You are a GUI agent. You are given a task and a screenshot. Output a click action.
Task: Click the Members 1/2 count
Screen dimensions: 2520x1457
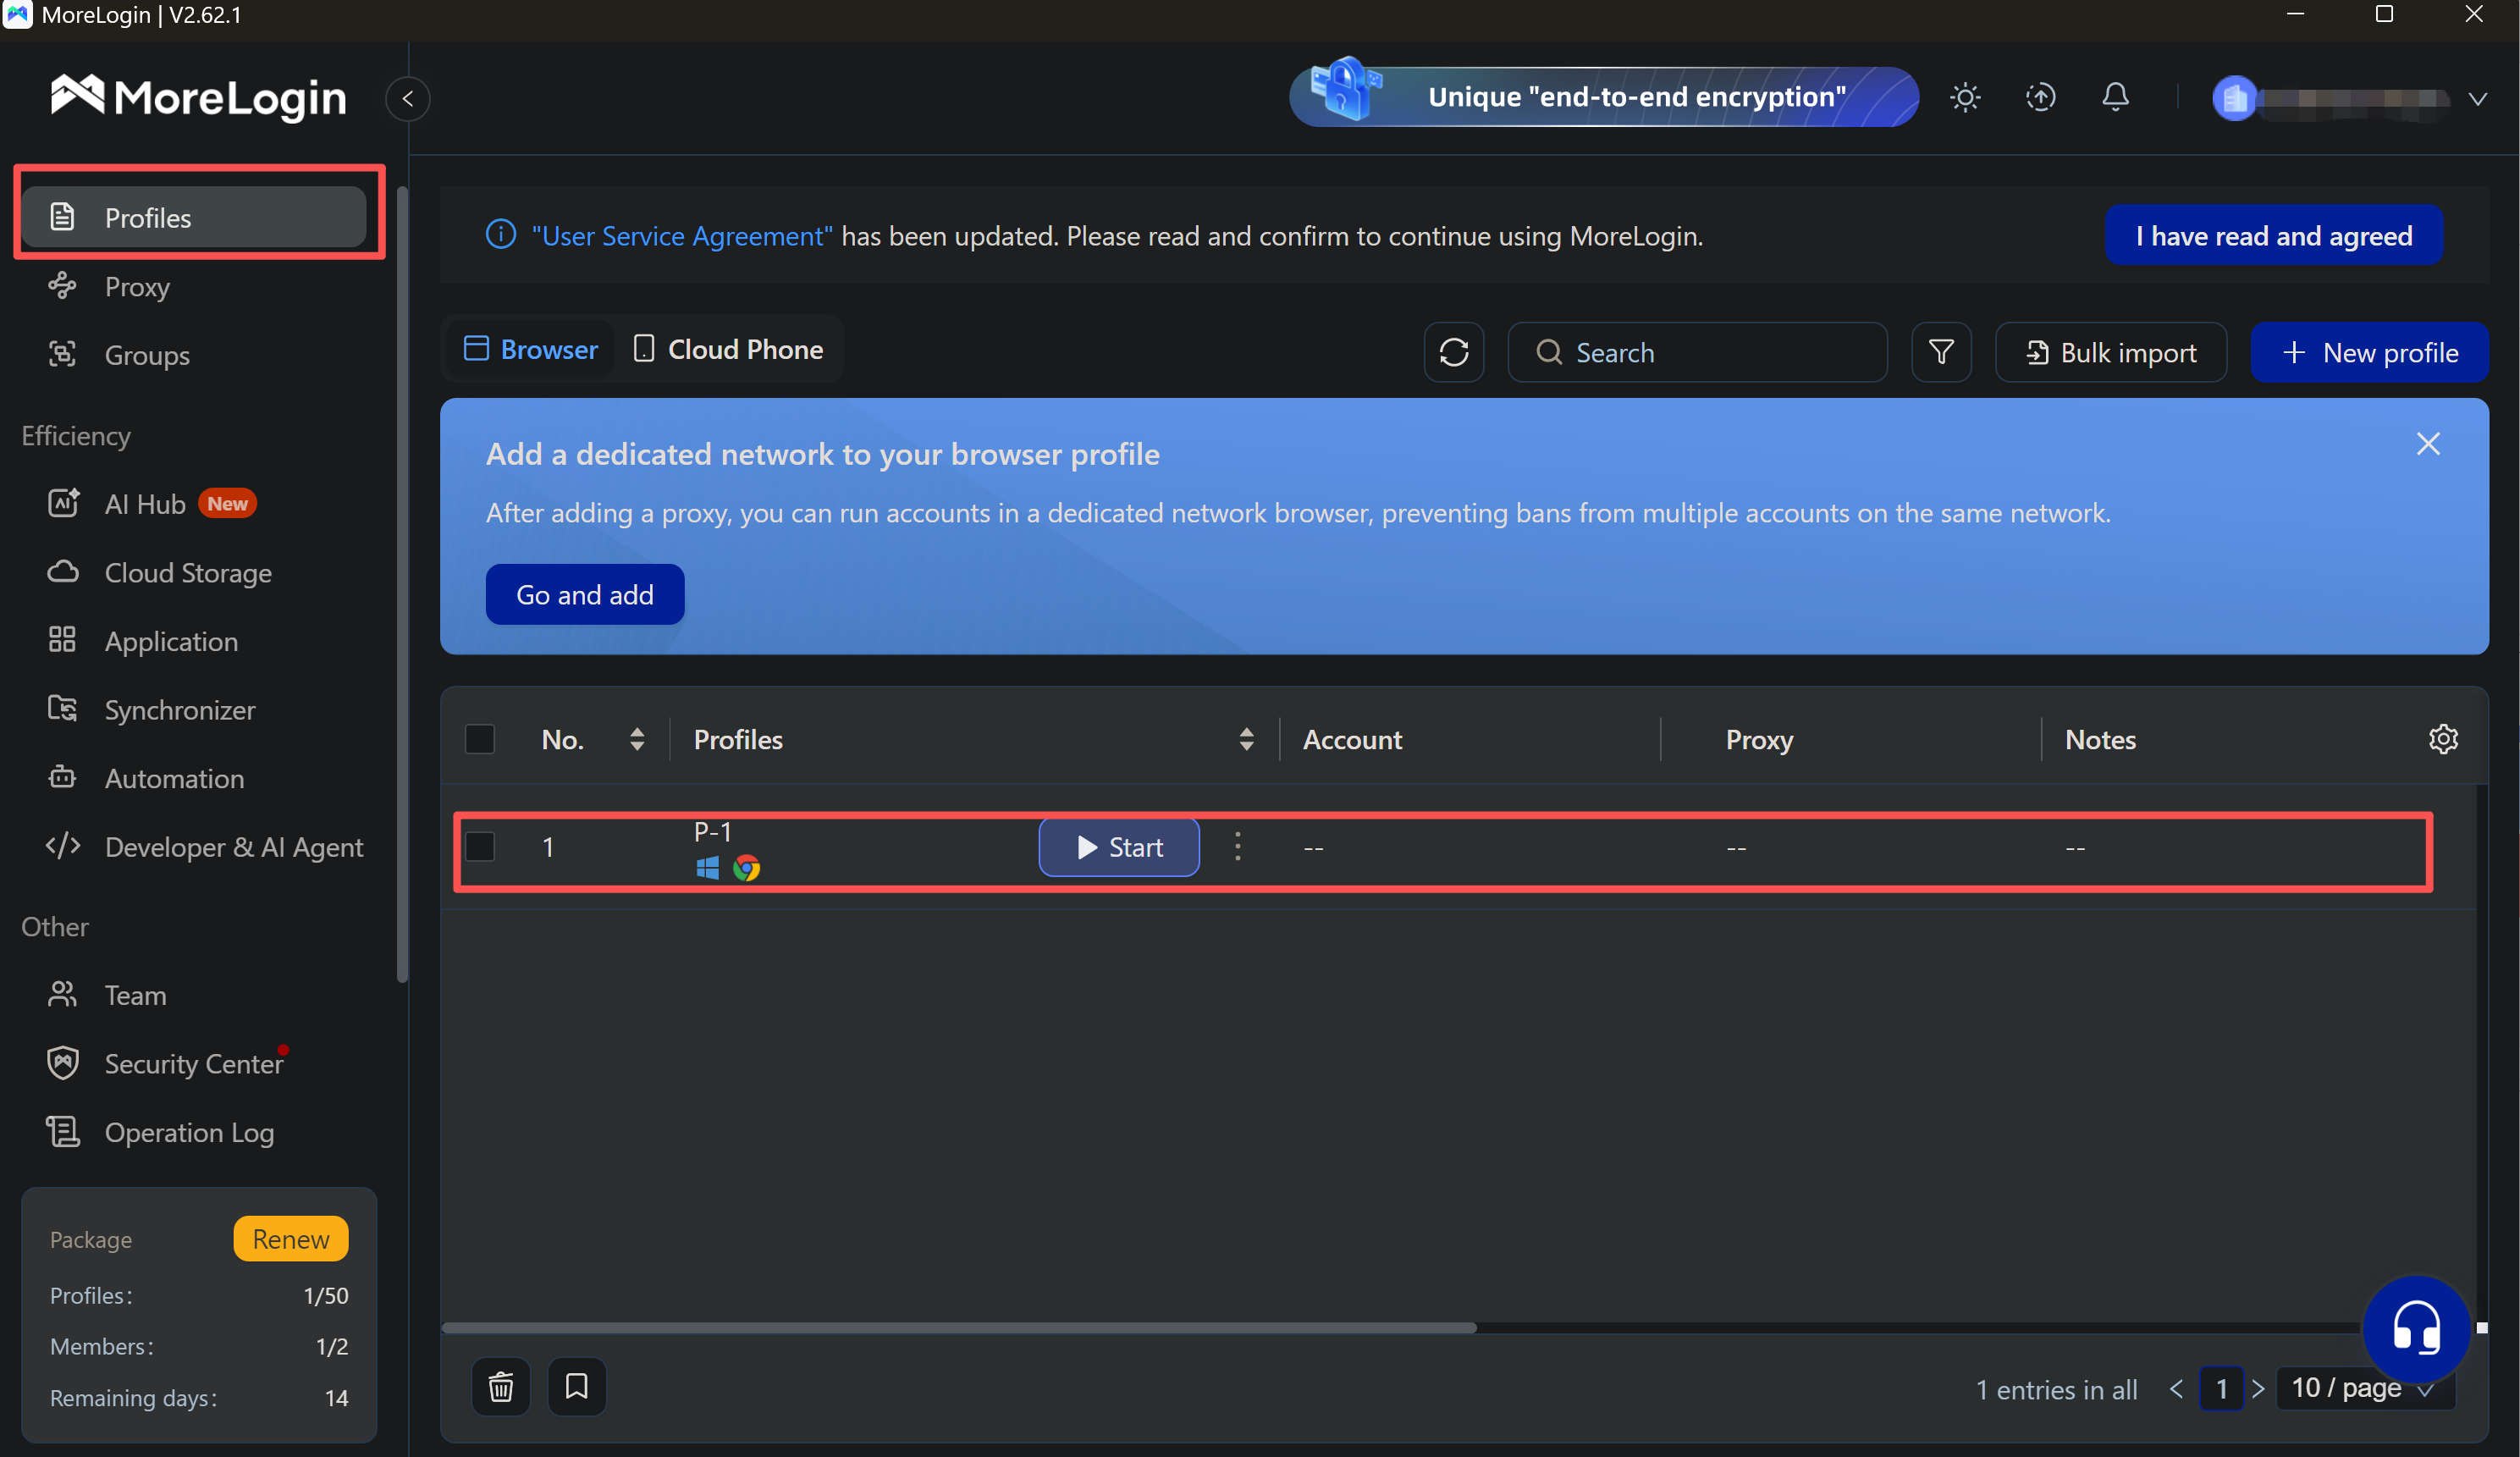point(332,1346)
